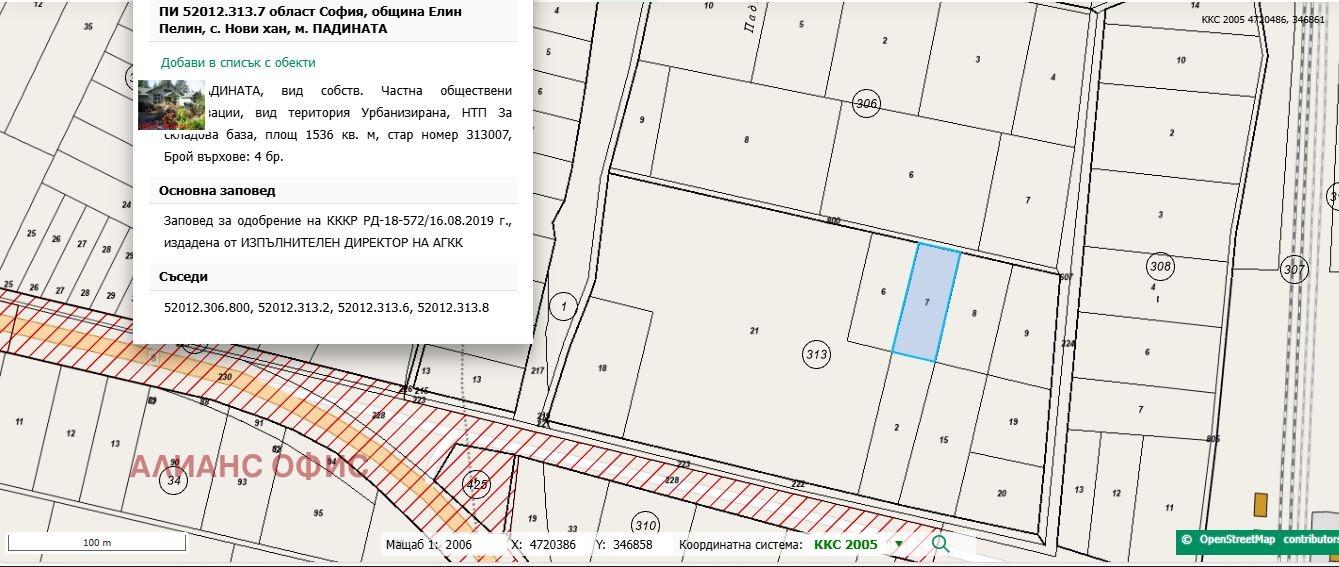Click the circled block marker 308
1339x567 pixels.
pyautogui.click(x=1160, y=267)
